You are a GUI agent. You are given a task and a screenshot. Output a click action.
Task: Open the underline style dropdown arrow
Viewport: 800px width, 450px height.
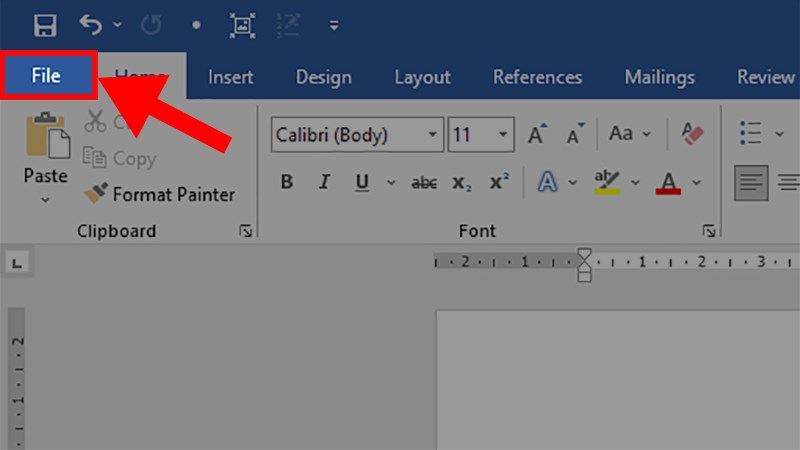[391, 182]
